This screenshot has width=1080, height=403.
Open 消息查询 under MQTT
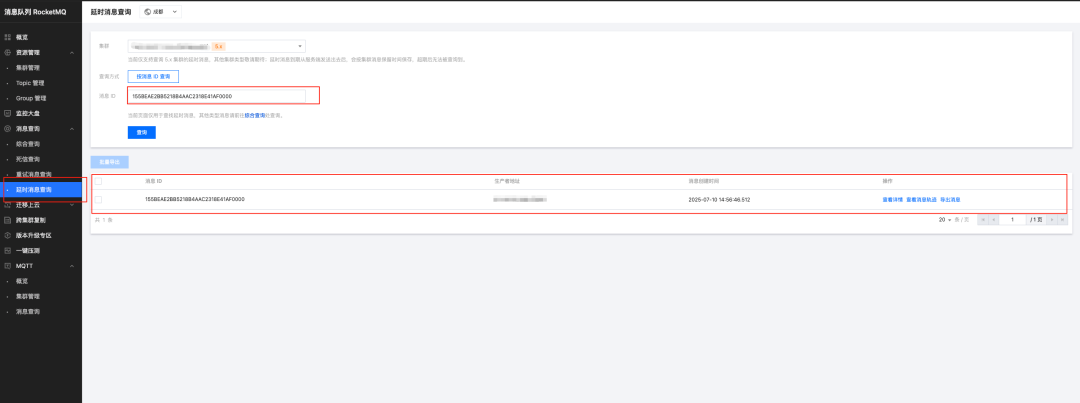coord(28,311)
